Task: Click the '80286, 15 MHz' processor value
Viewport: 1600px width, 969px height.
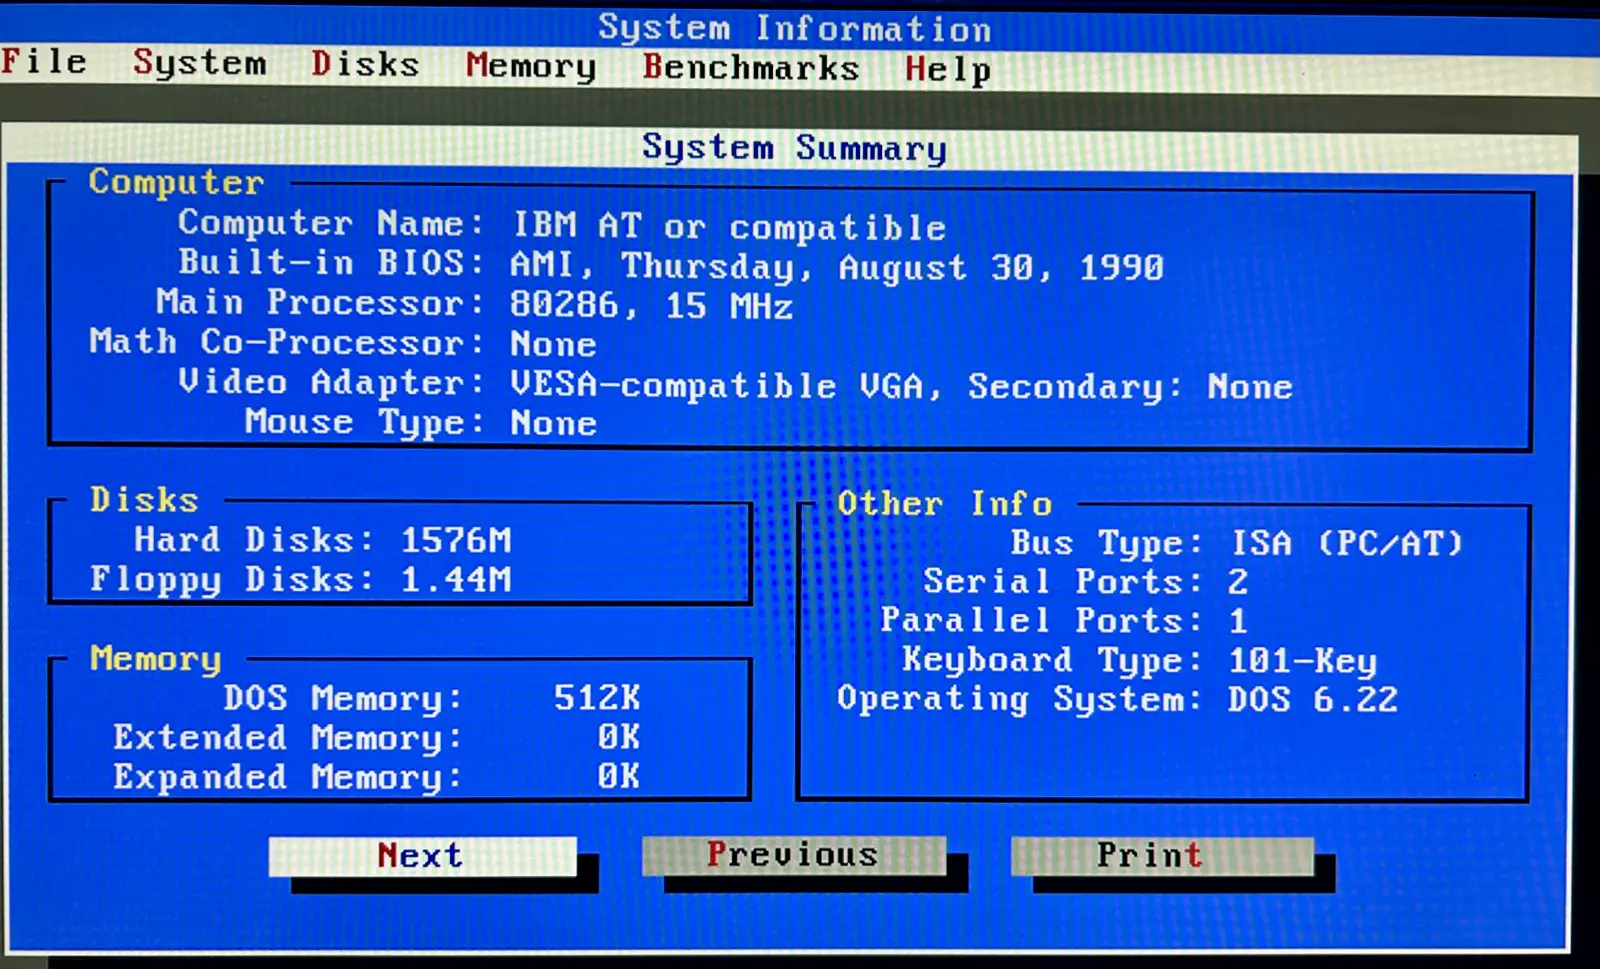Action: click(x=651, y=305)
